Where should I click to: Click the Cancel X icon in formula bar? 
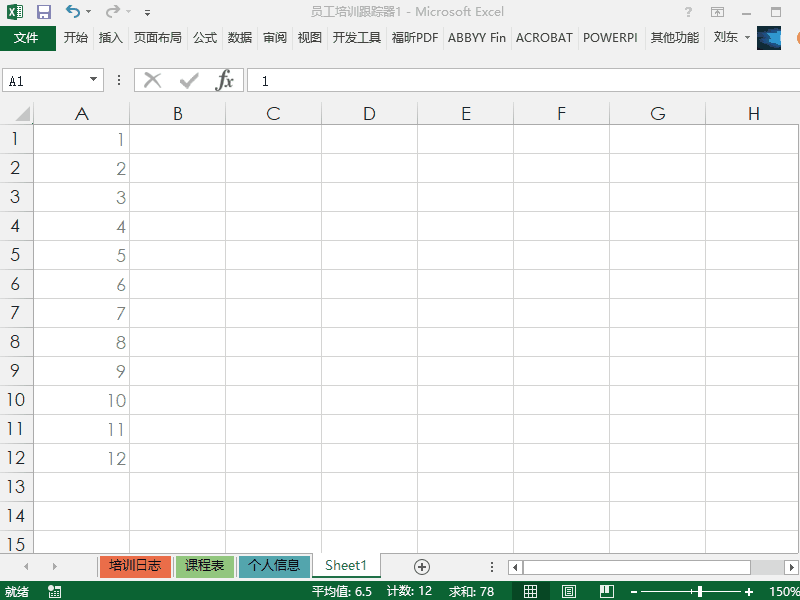click(153, 81)
